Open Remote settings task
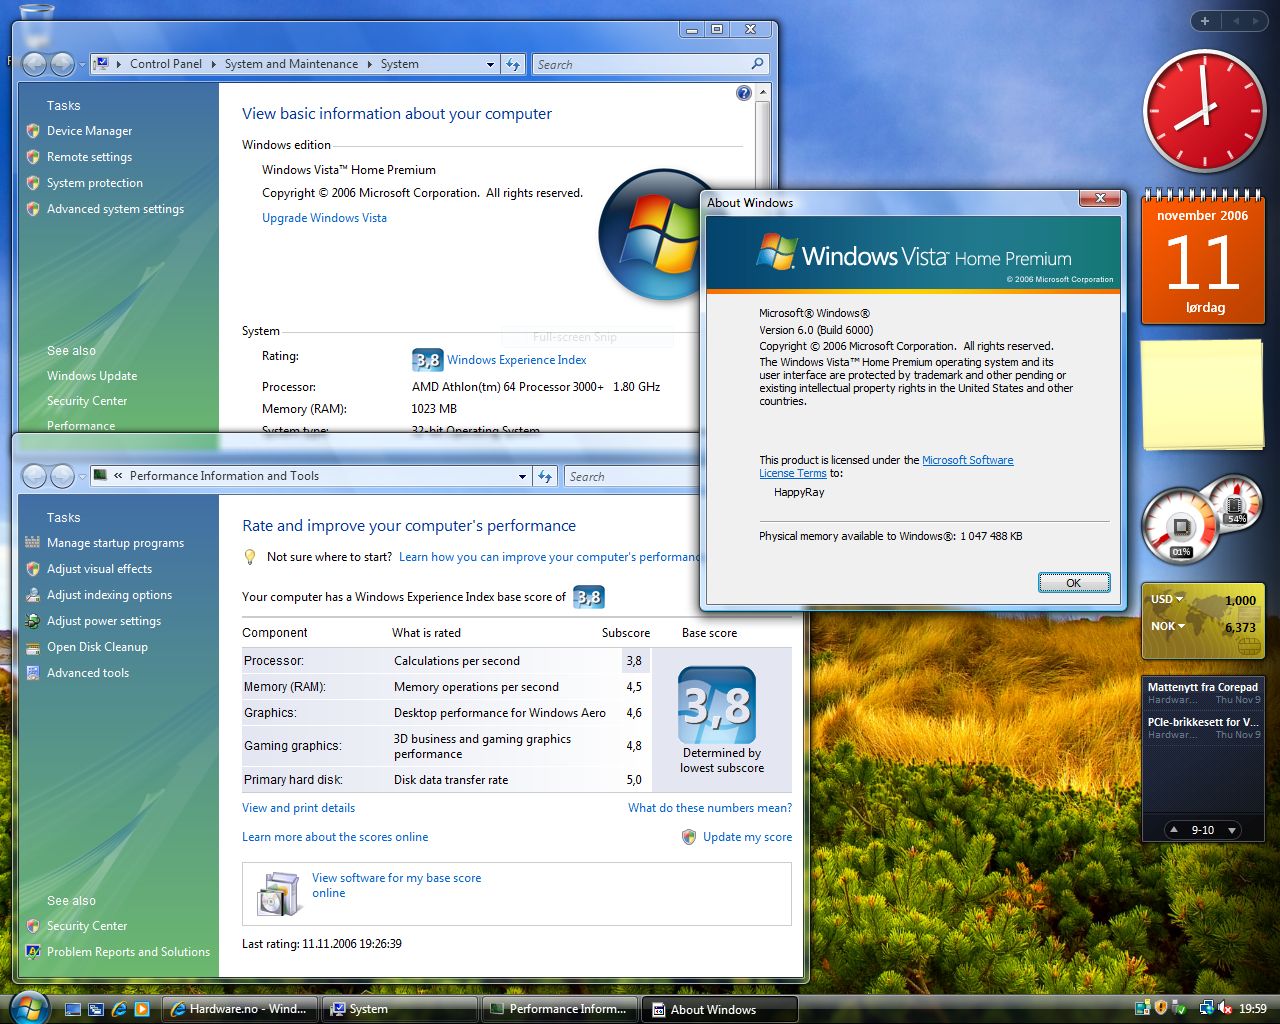This screenshot has width=1280, height=1024. (x=89, y=157)
